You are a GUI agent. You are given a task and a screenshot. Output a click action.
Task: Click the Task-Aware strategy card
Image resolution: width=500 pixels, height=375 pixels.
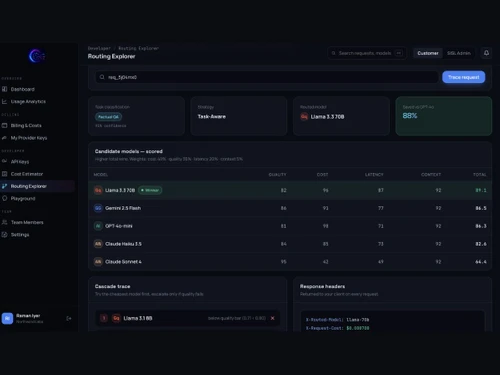pos(239,116)
